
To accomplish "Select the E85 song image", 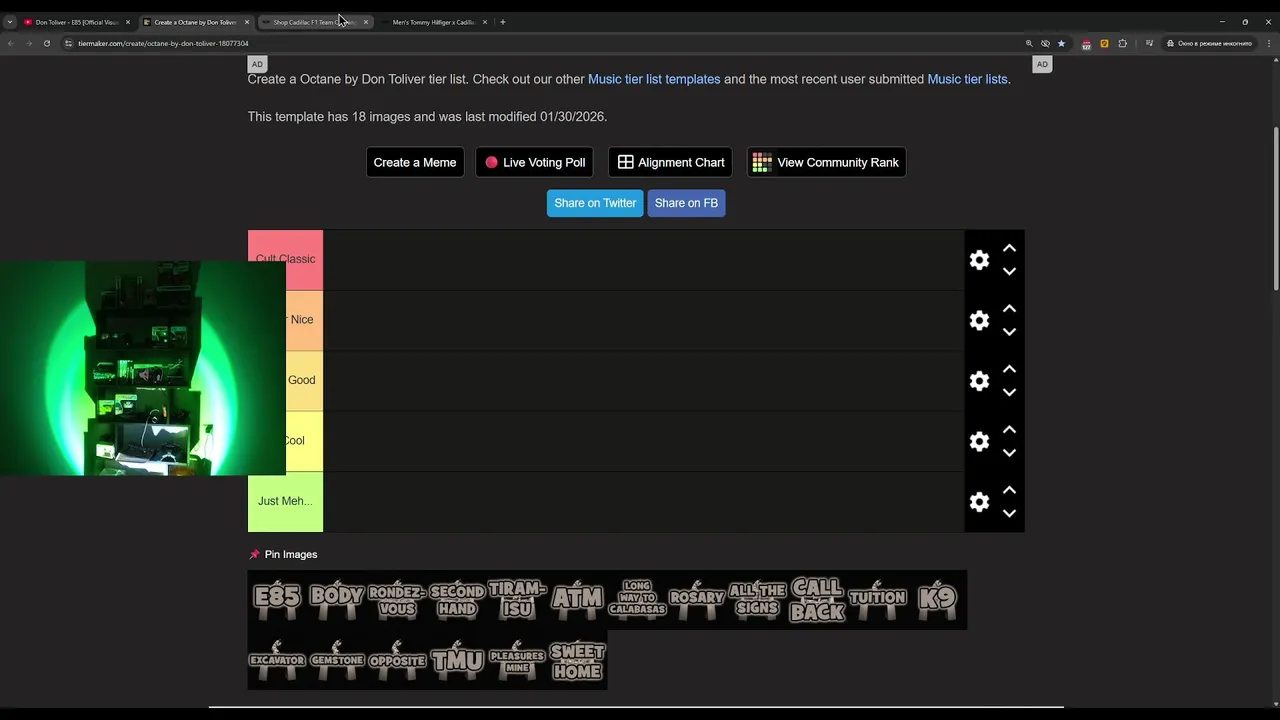I will pos(277,599).
